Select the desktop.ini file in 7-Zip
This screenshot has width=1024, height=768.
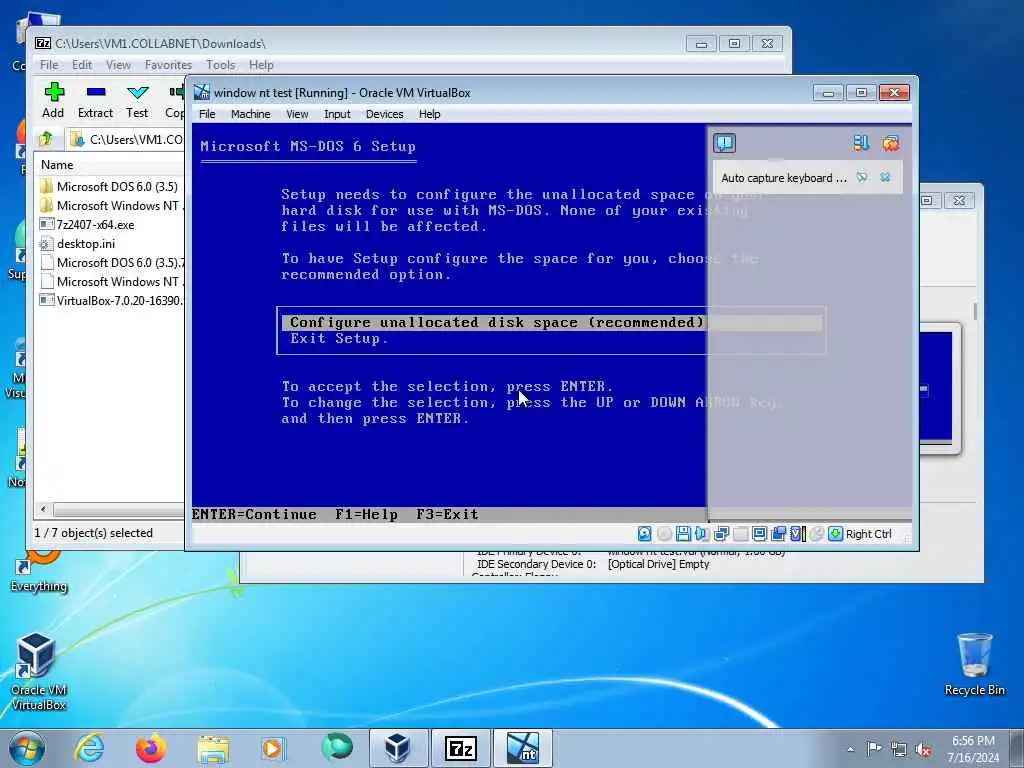(x=78, y=244)
